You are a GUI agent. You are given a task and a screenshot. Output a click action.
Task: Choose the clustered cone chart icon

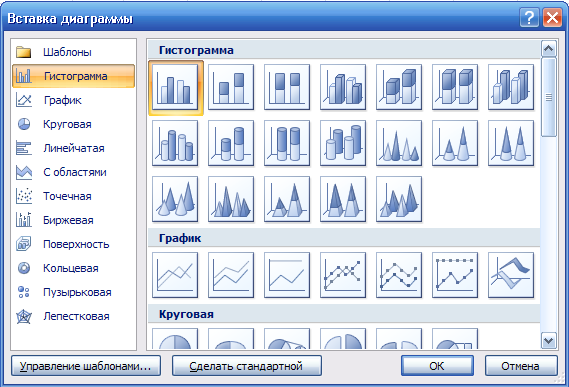click(x=399, y=143)
